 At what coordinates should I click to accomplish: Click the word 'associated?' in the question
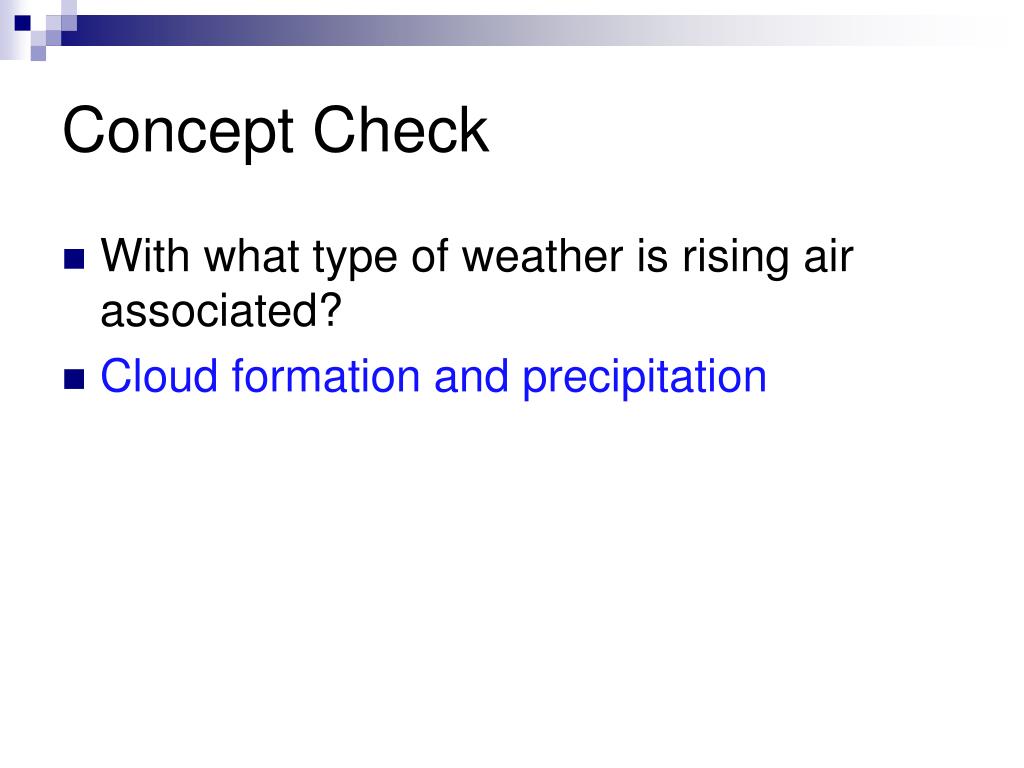[221, 310]
